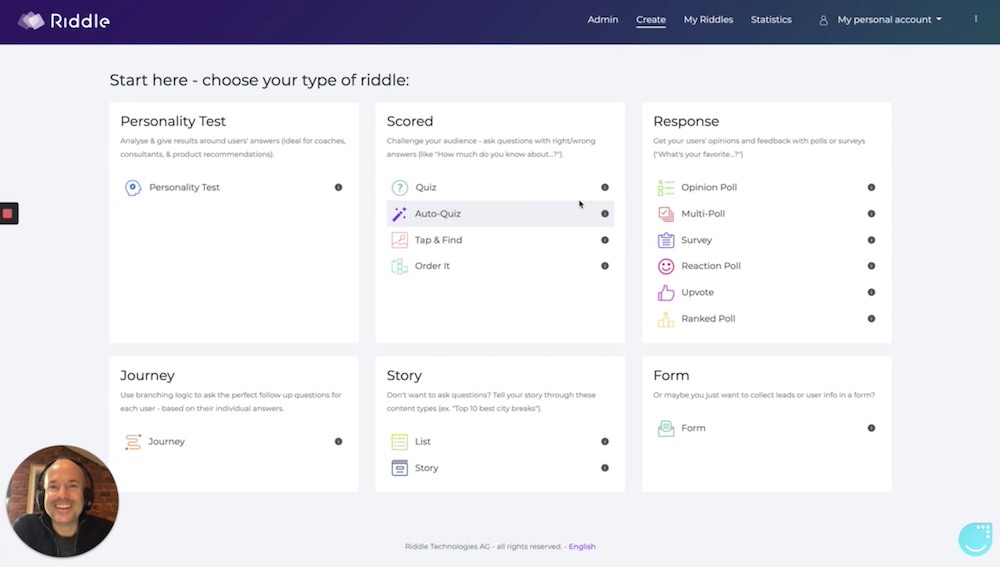The image size is (1000, 567).
Task: Change language via English link
Action: coord(582,547)
